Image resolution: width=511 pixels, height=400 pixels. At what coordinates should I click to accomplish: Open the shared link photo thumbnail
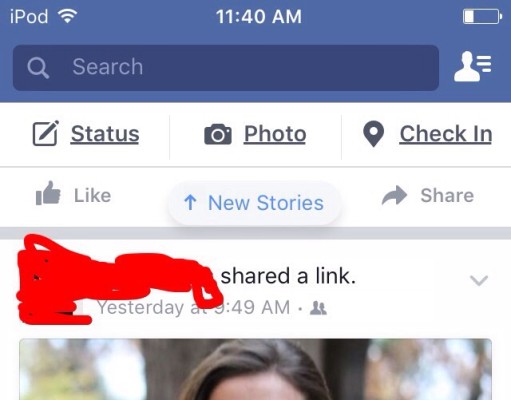[x=255, y=369]
